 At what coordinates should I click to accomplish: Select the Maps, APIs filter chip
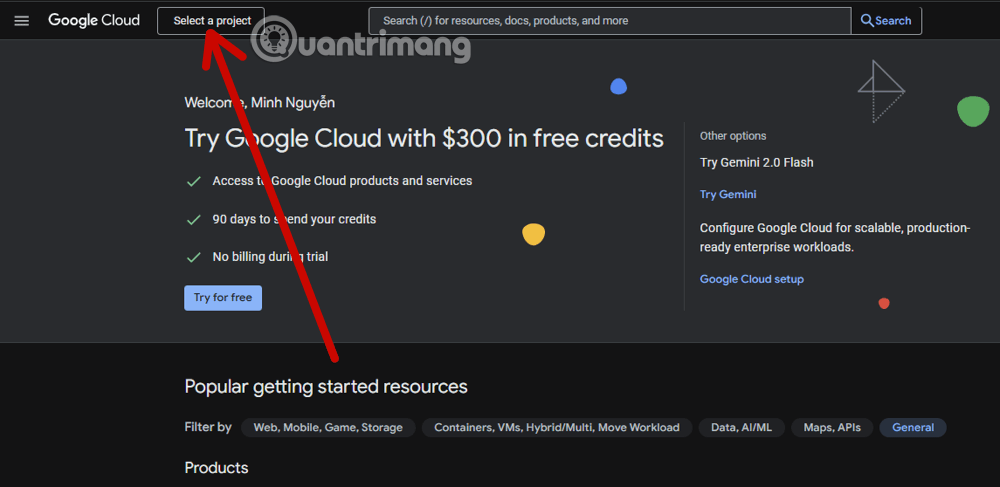[831, 427]
